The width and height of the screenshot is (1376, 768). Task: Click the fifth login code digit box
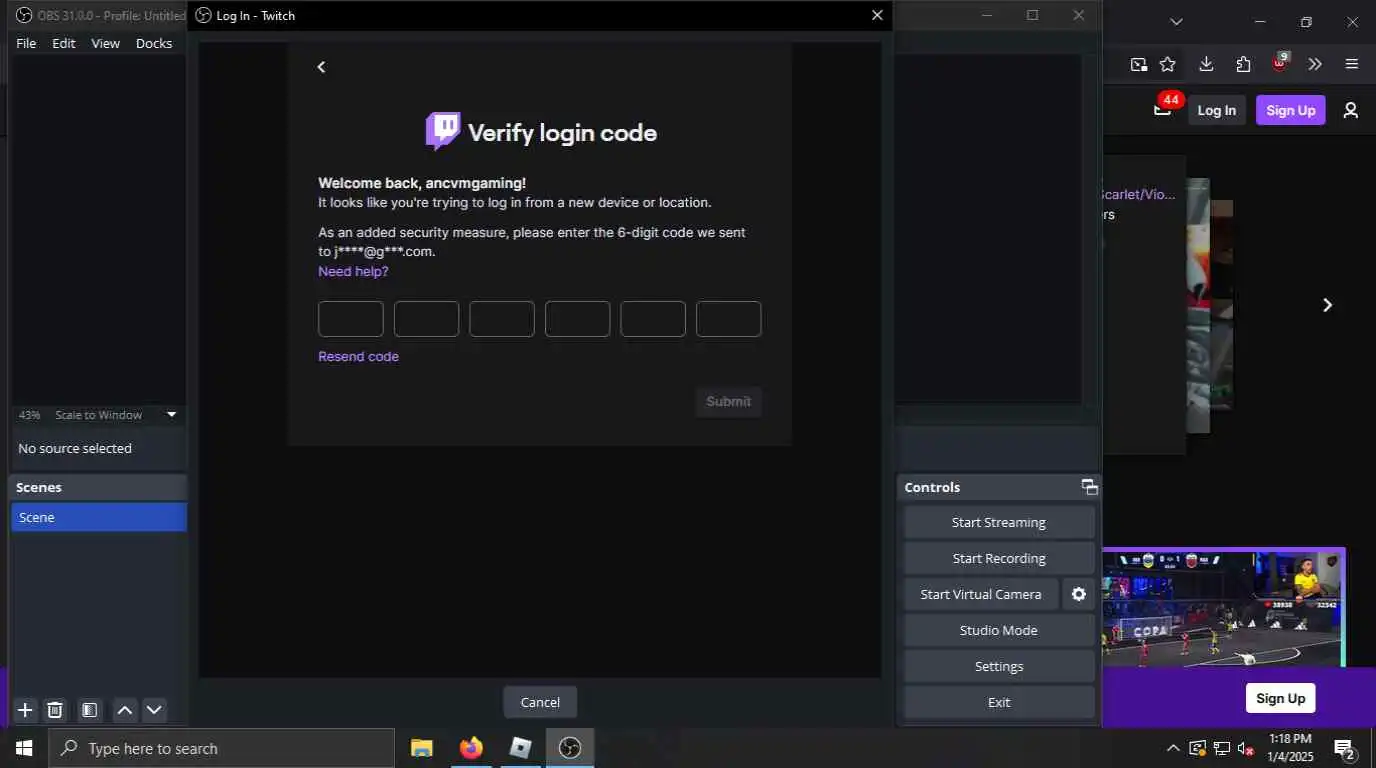(653, 319)
